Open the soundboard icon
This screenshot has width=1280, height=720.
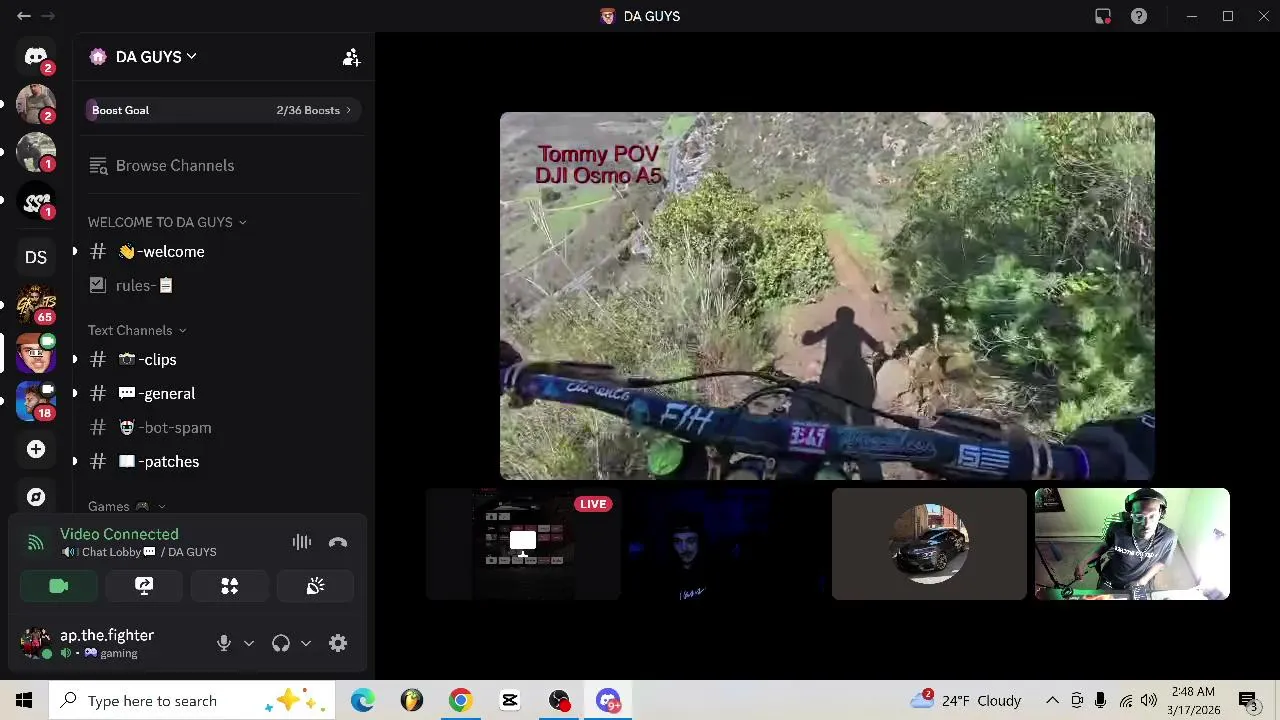pyautogui.click(x=315, y=586)
